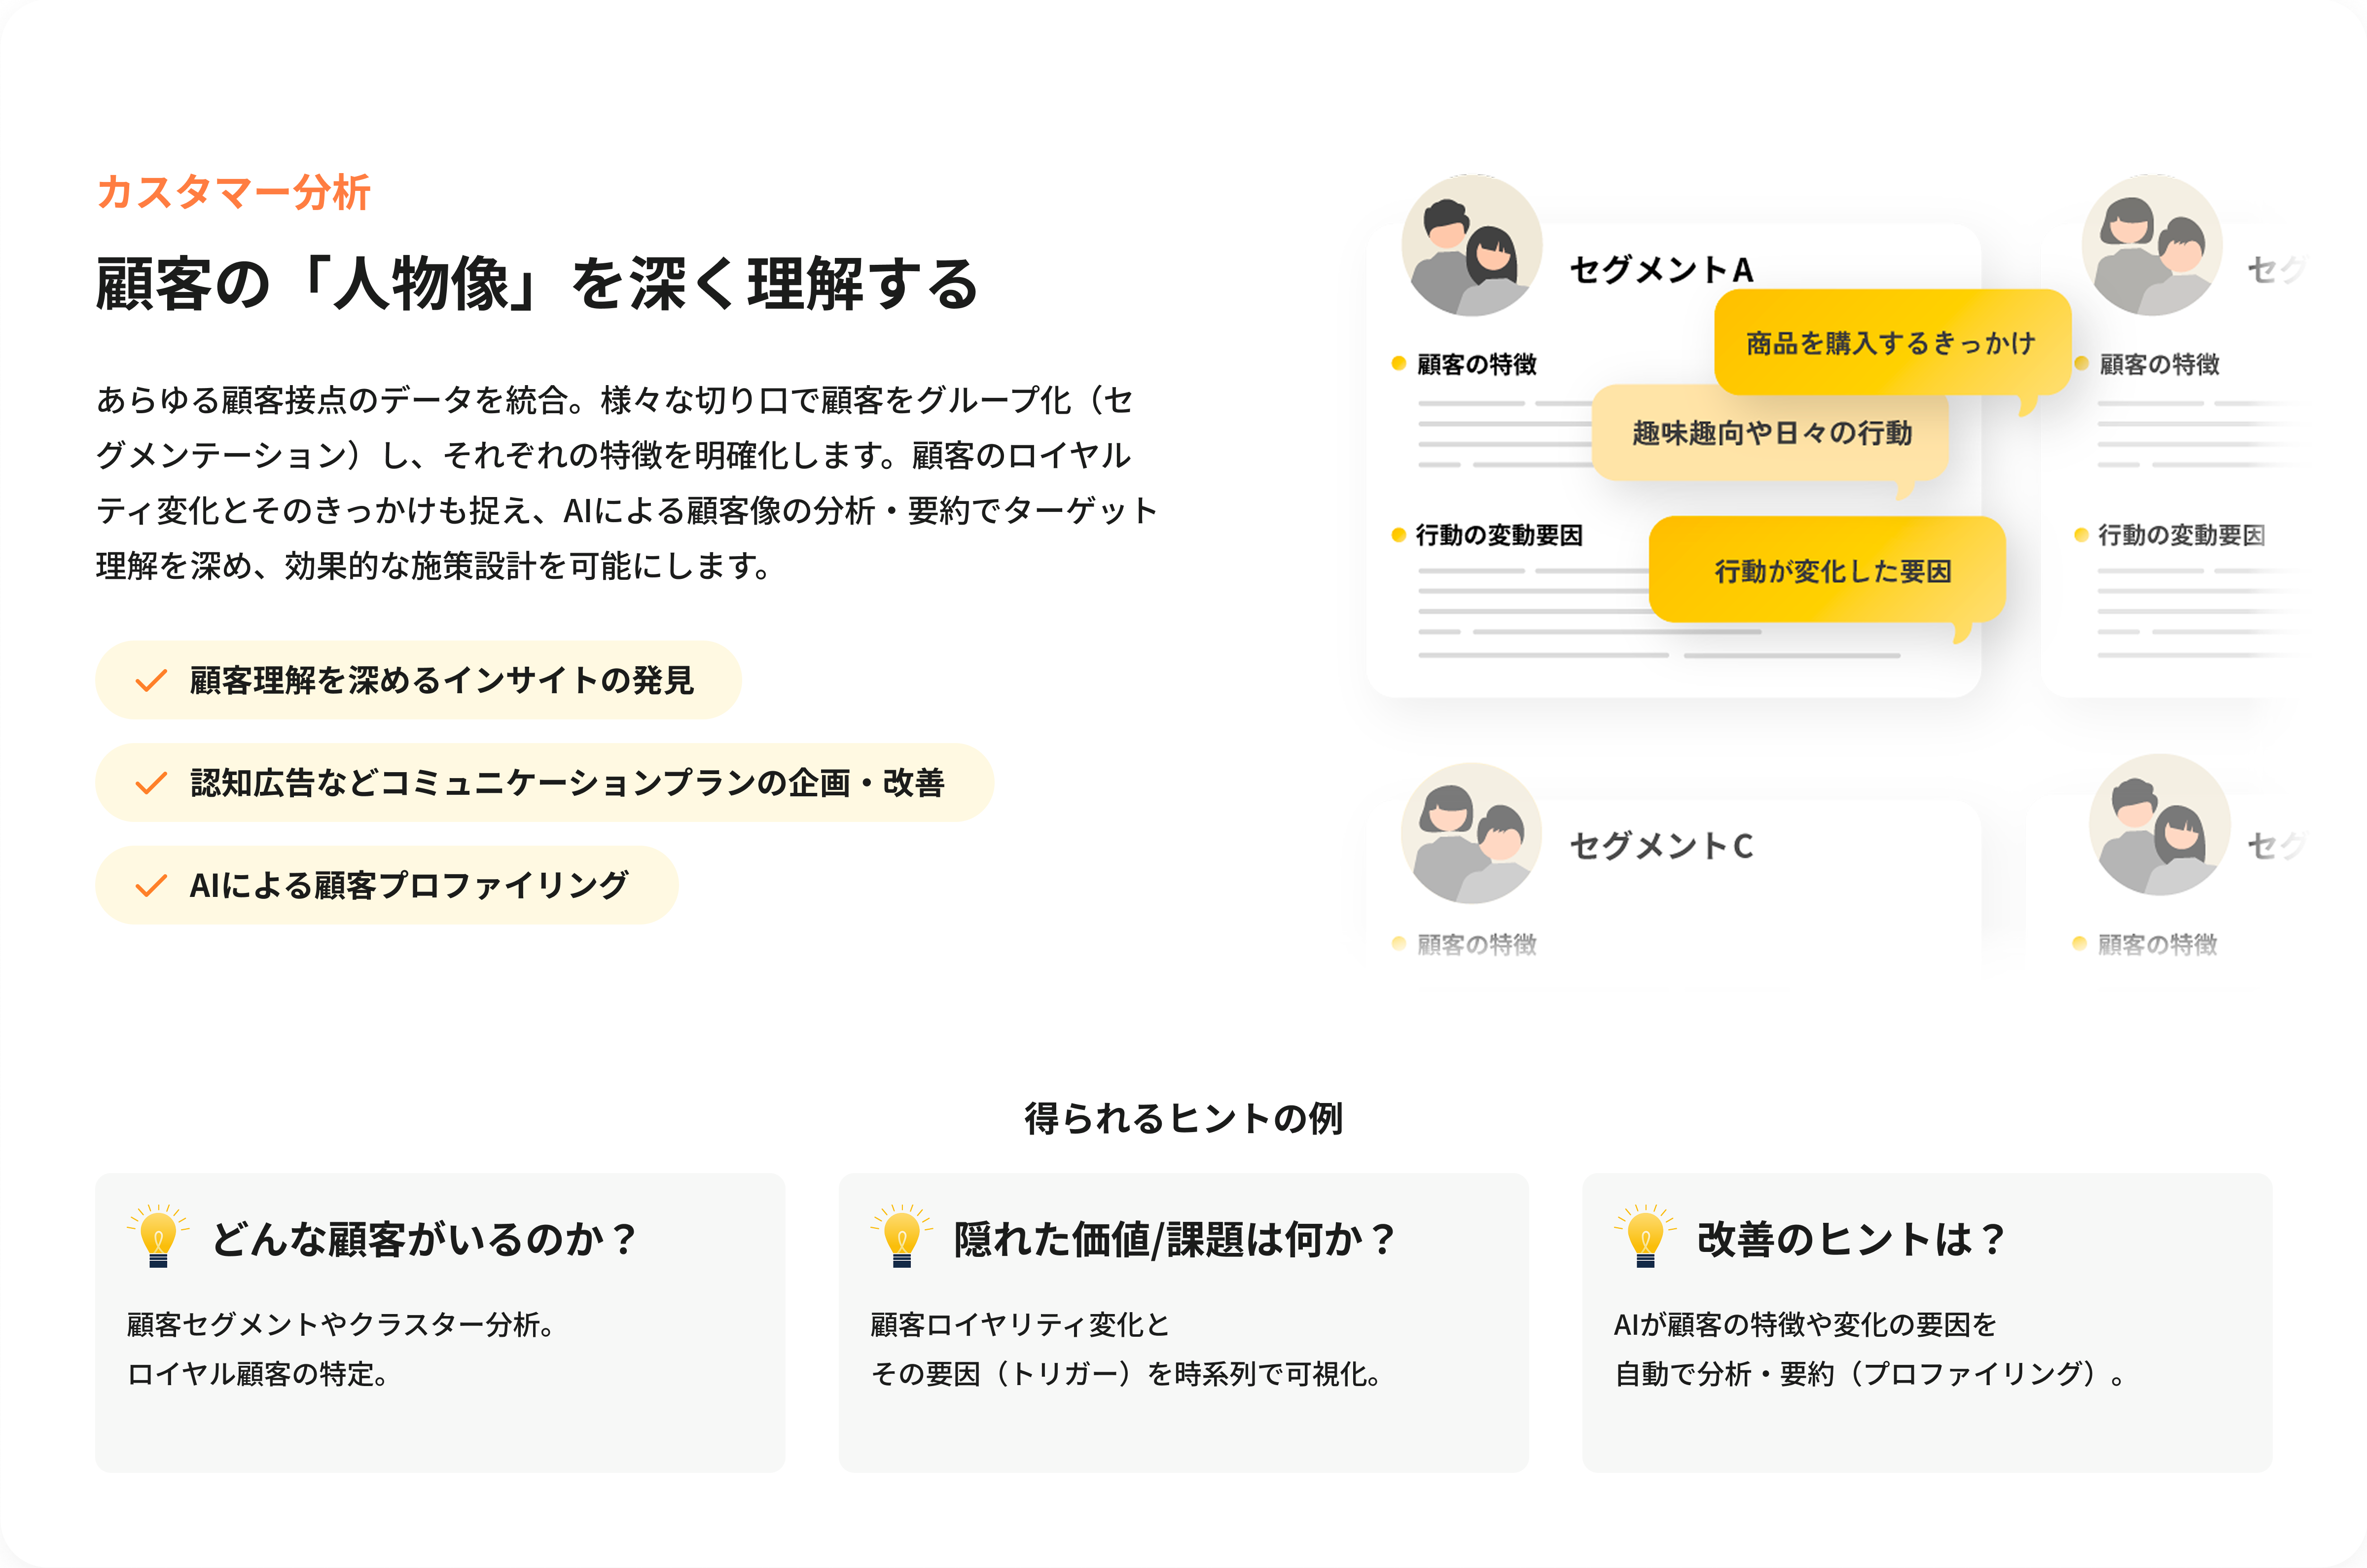Click the 顧客の「人物像」を深く理解する headline
The width and height of the screenshot is (2367, 1568).
click(538, 283)
